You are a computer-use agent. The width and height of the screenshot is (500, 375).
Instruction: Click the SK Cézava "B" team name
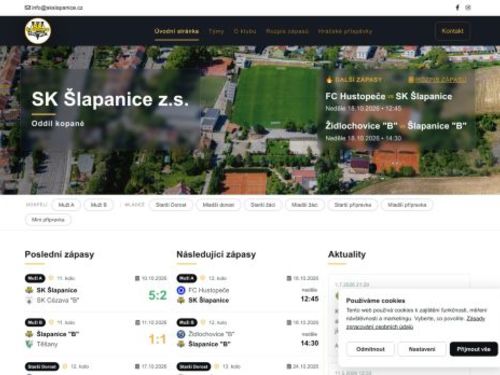tap(58, 300)
